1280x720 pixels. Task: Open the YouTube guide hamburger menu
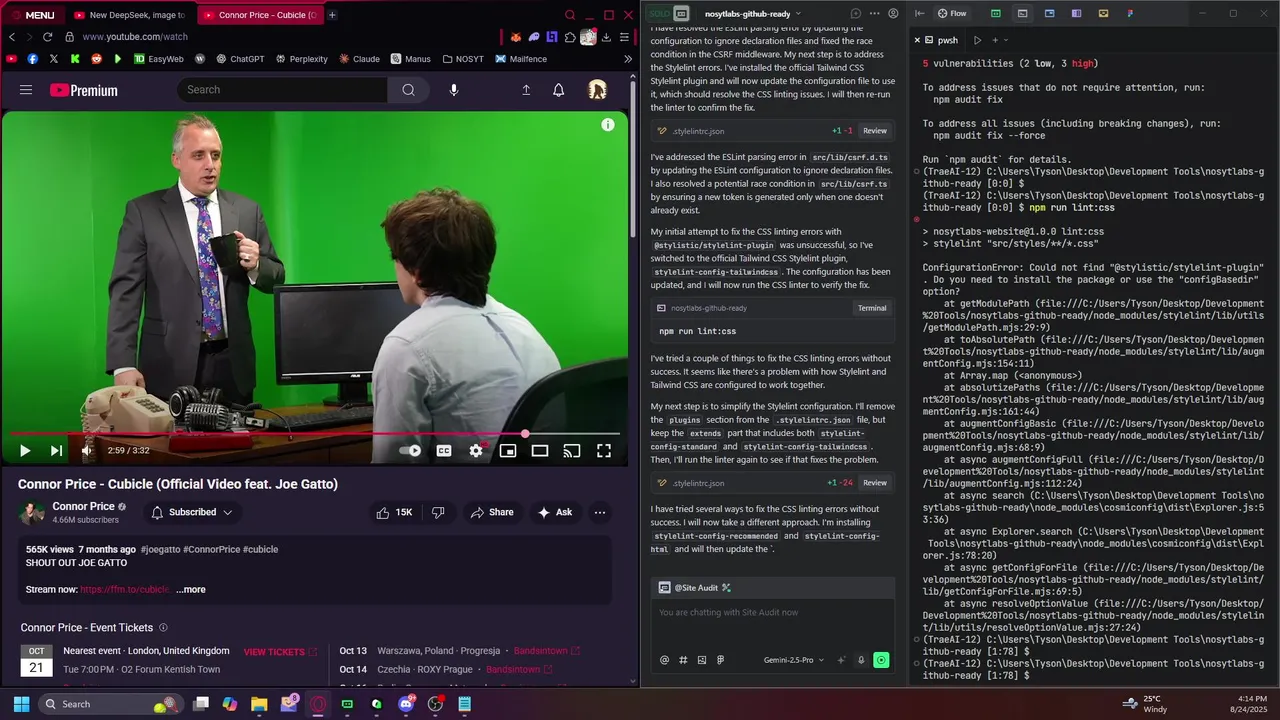26,90
